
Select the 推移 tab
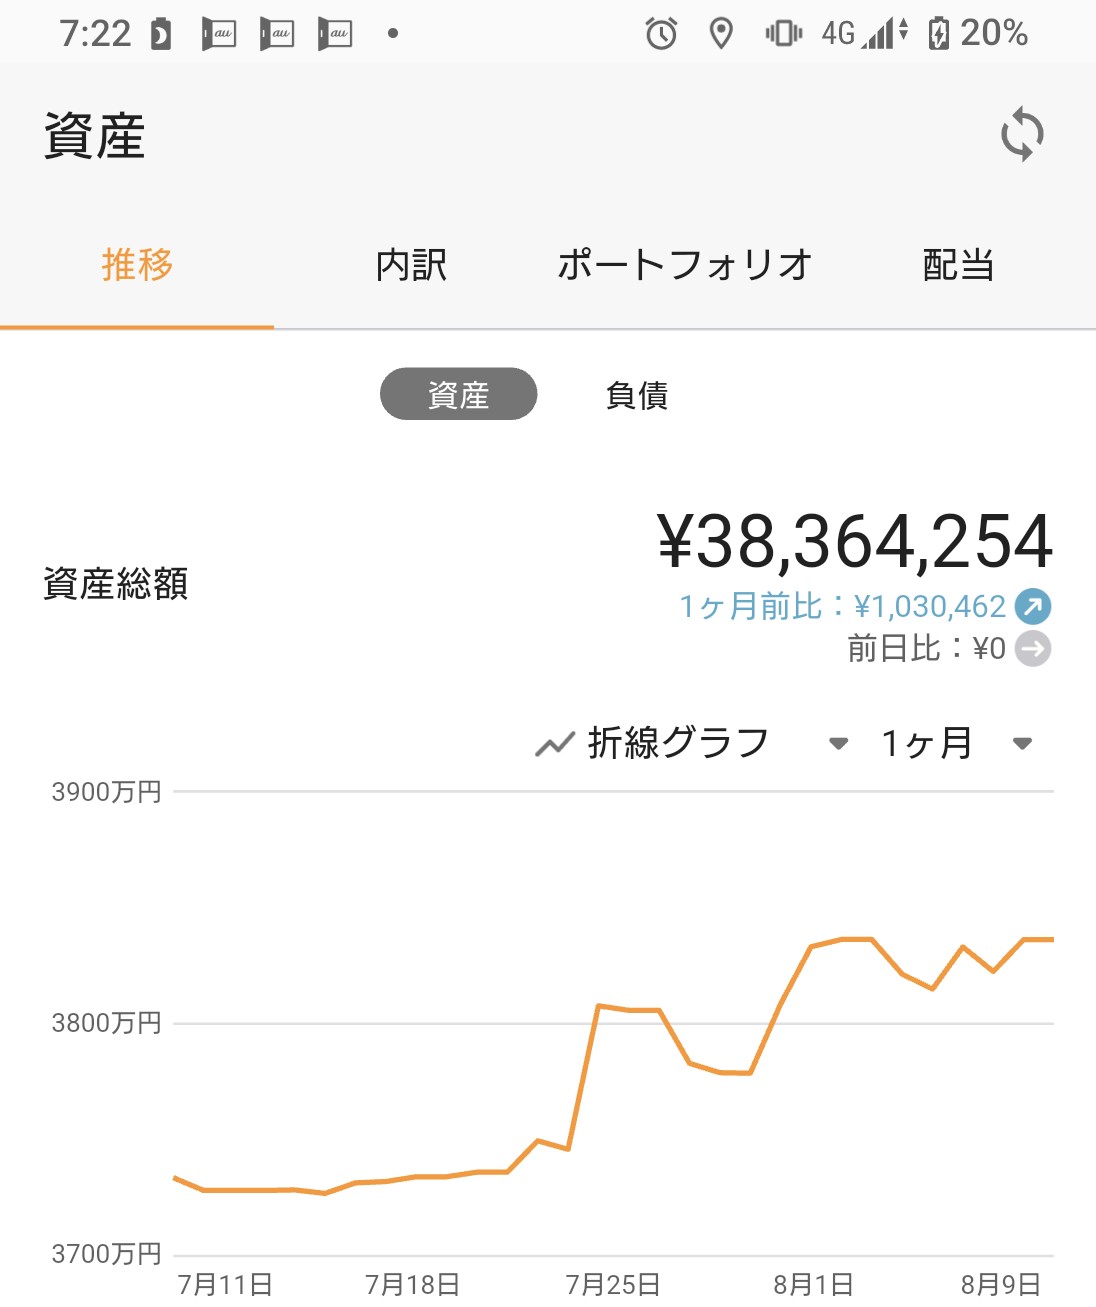pos(137,265)
